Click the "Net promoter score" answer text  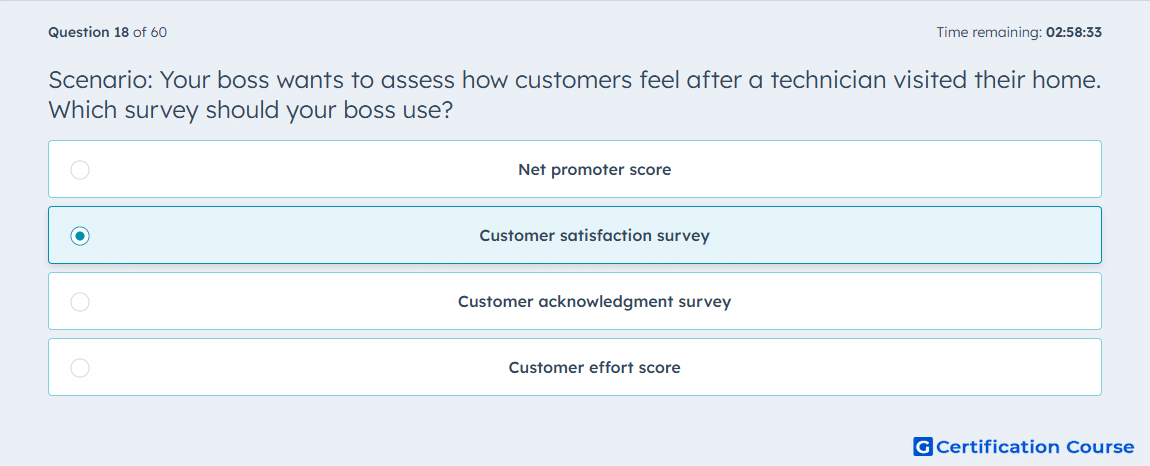pos(595,170)
